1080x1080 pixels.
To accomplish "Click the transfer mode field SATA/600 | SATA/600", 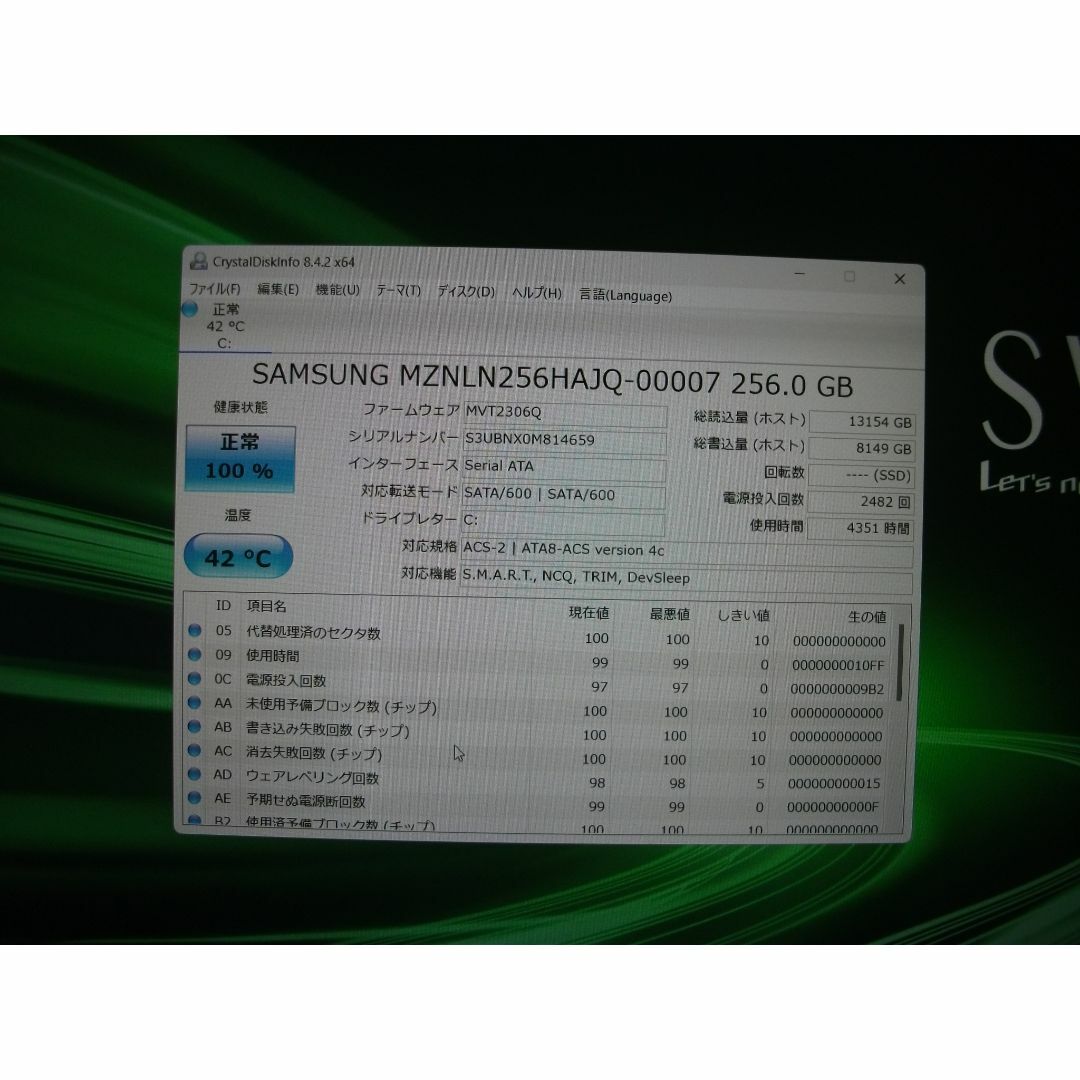I will pyautogui.click(x=563, y=495).
